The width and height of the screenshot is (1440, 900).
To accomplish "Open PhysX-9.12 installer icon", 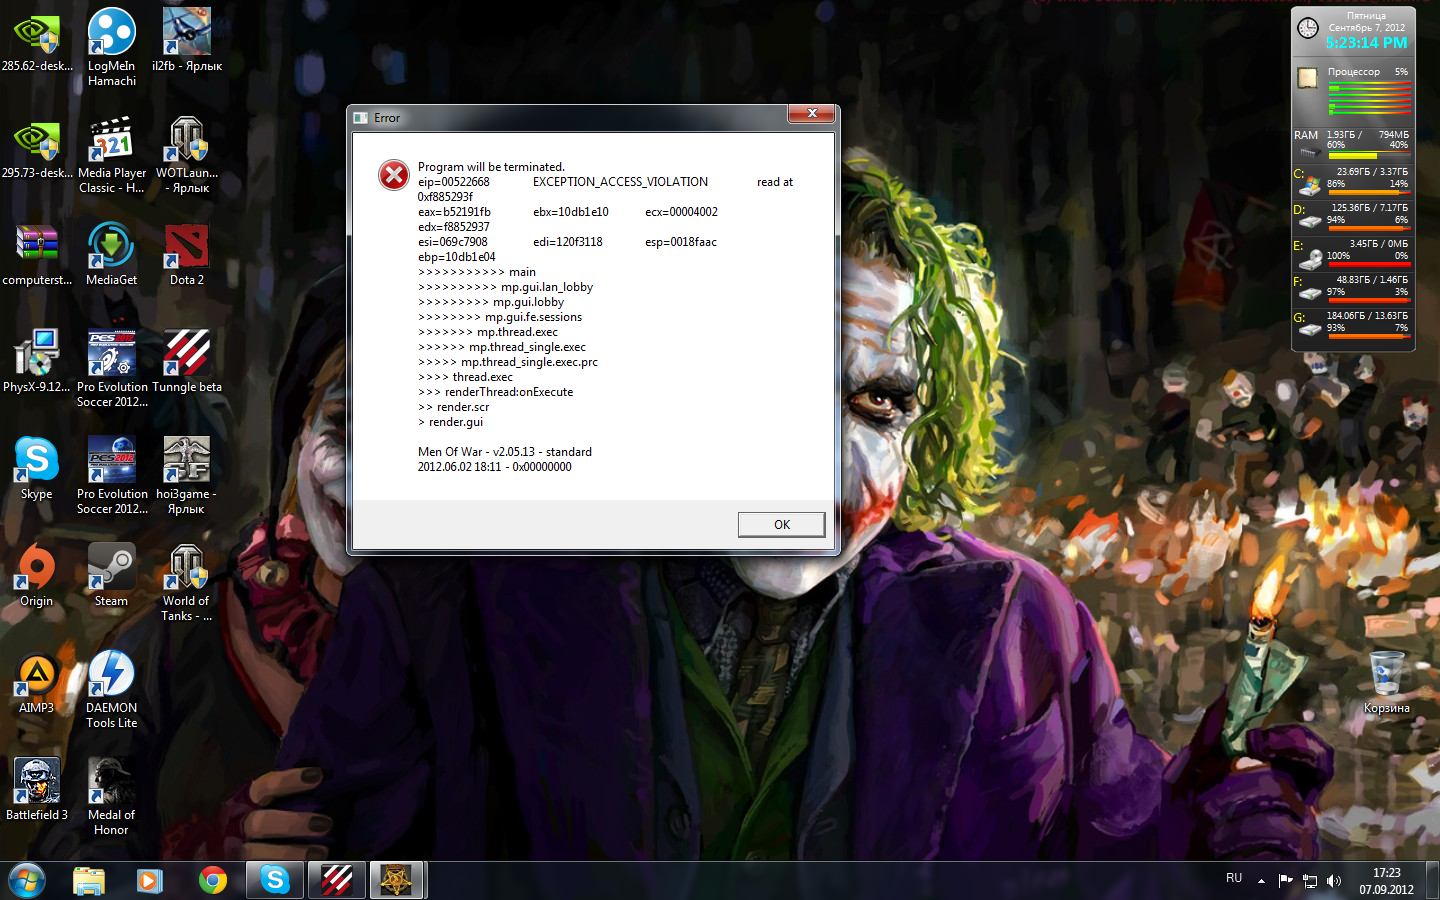I will [x=37, y=362].
